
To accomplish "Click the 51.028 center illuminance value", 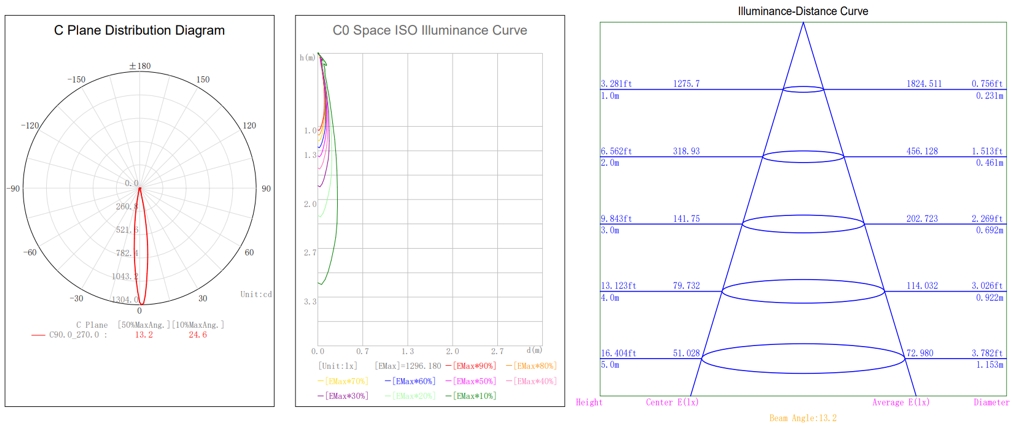I will tap(686, 353).
